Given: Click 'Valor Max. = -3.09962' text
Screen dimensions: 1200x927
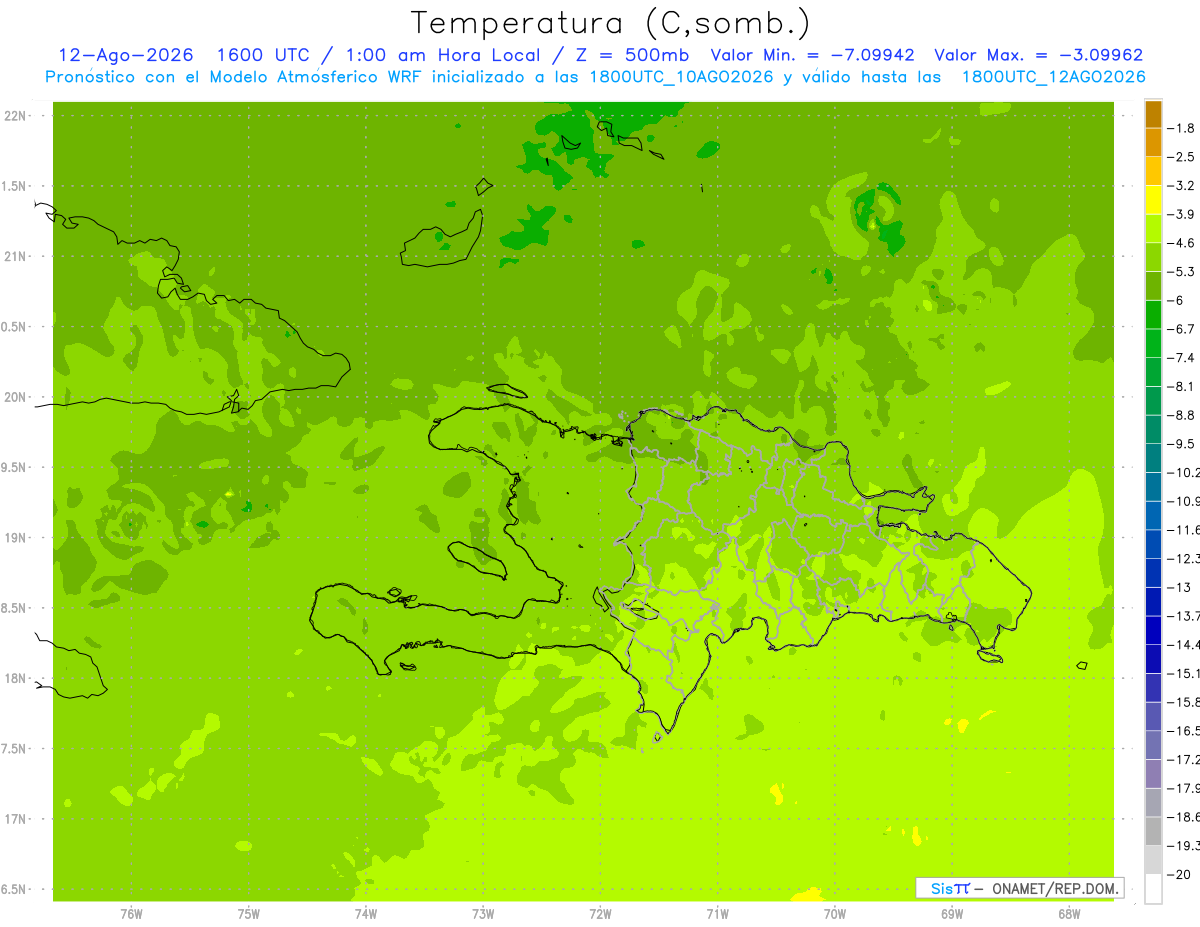Looking at the screenshot, I should [x=1038, y=55].
